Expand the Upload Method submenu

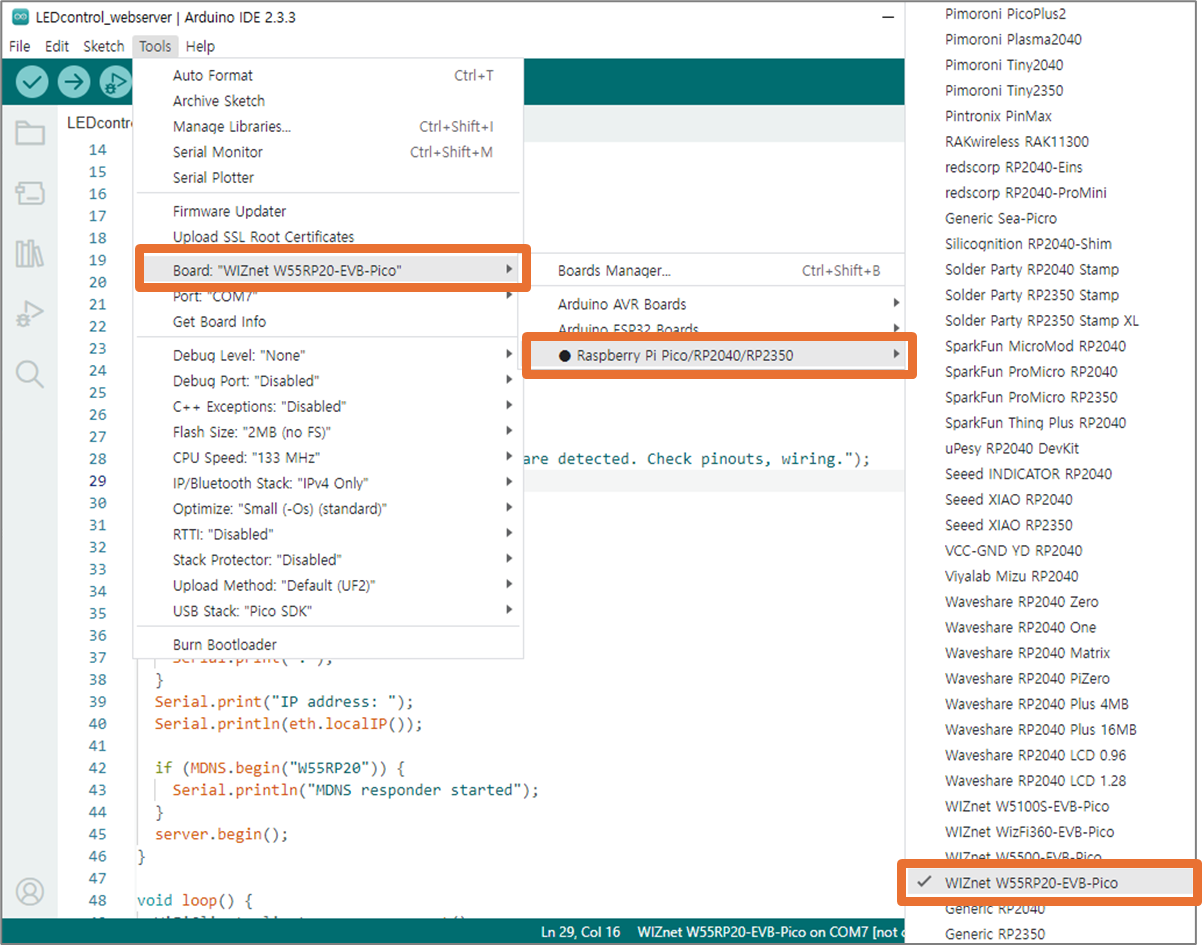coord(328,585)
